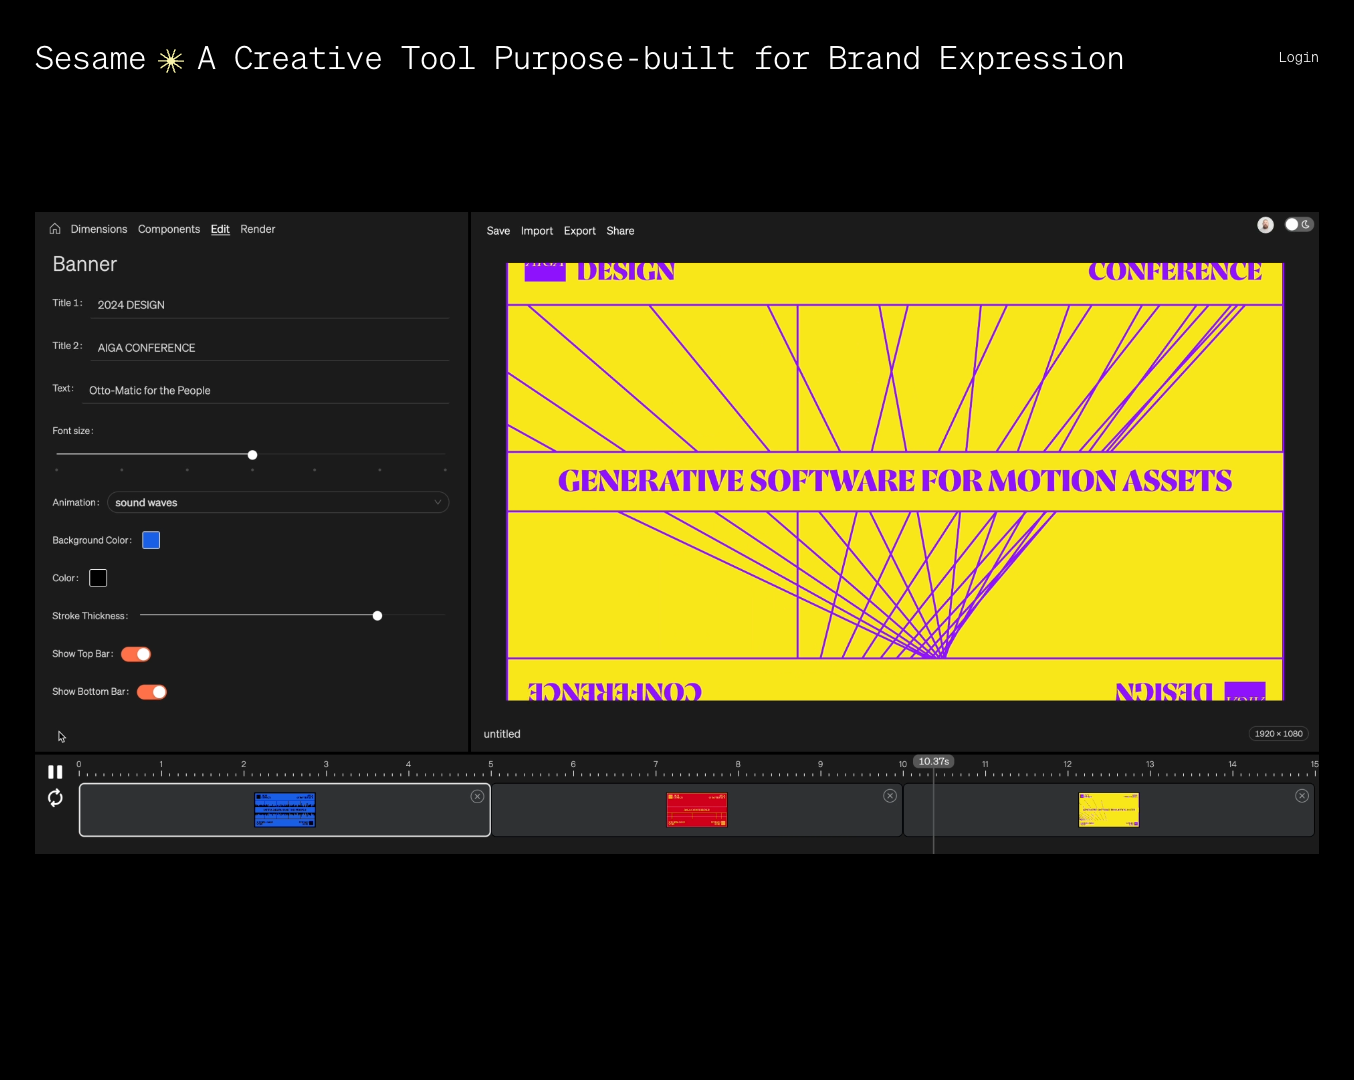The width and height of the screenshot is (1354, 1080).
Task: Select the Components menu item
Action: tap(169, 229)
